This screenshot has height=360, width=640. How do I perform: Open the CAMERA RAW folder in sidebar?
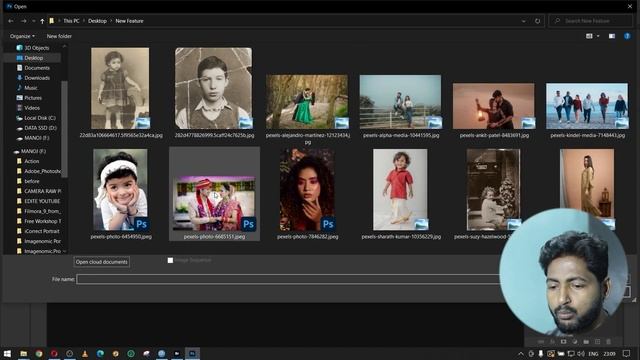coord(38,191)
